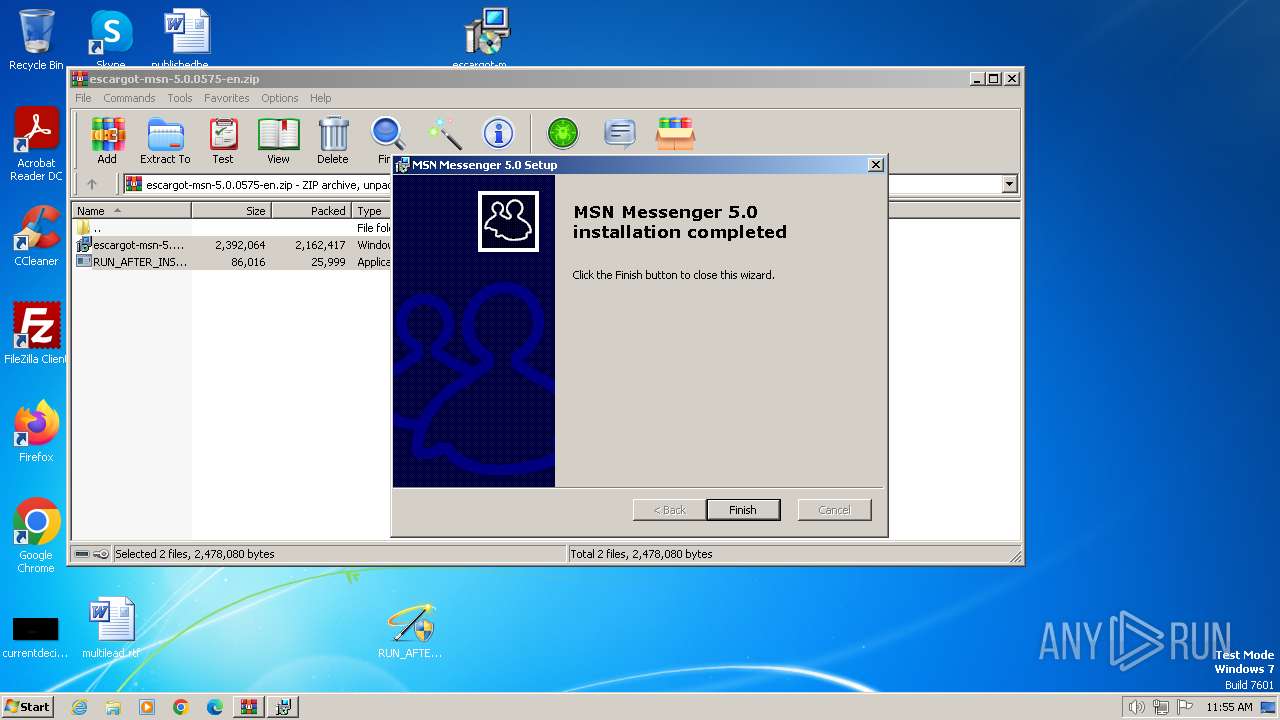Sort by Size column header

[231, 211]
